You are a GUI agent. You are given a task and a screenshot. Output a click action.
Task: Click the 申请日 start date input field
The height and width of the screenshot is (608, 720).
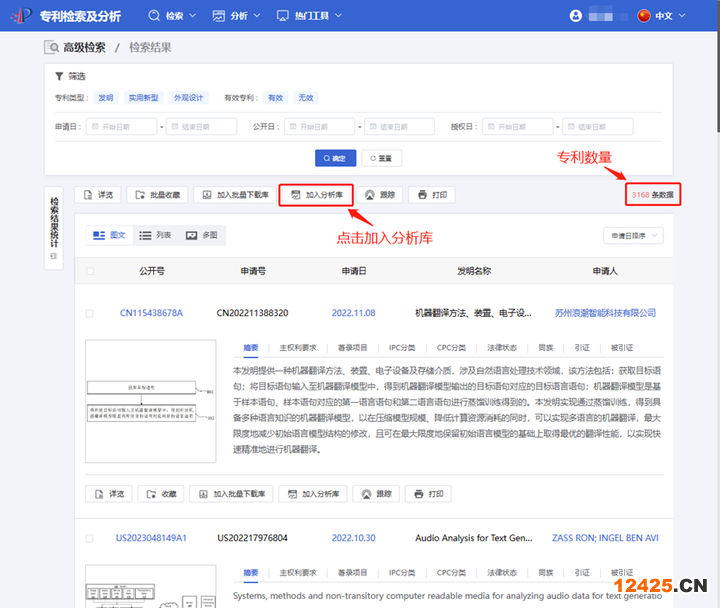(120, 127)
